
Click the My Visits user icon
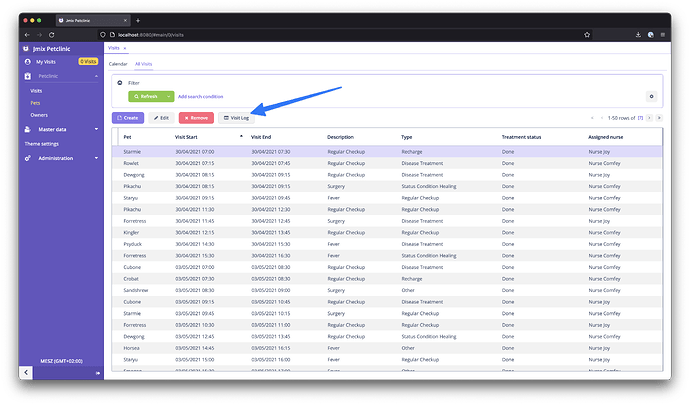click(x=28, y=62)
